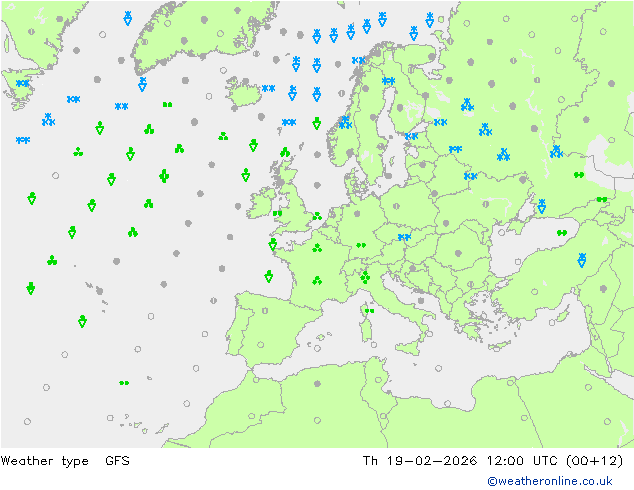Click the 'Th 19-02-2026' date text
Viewport: 634px width, 490px height.
click(420, 461)
